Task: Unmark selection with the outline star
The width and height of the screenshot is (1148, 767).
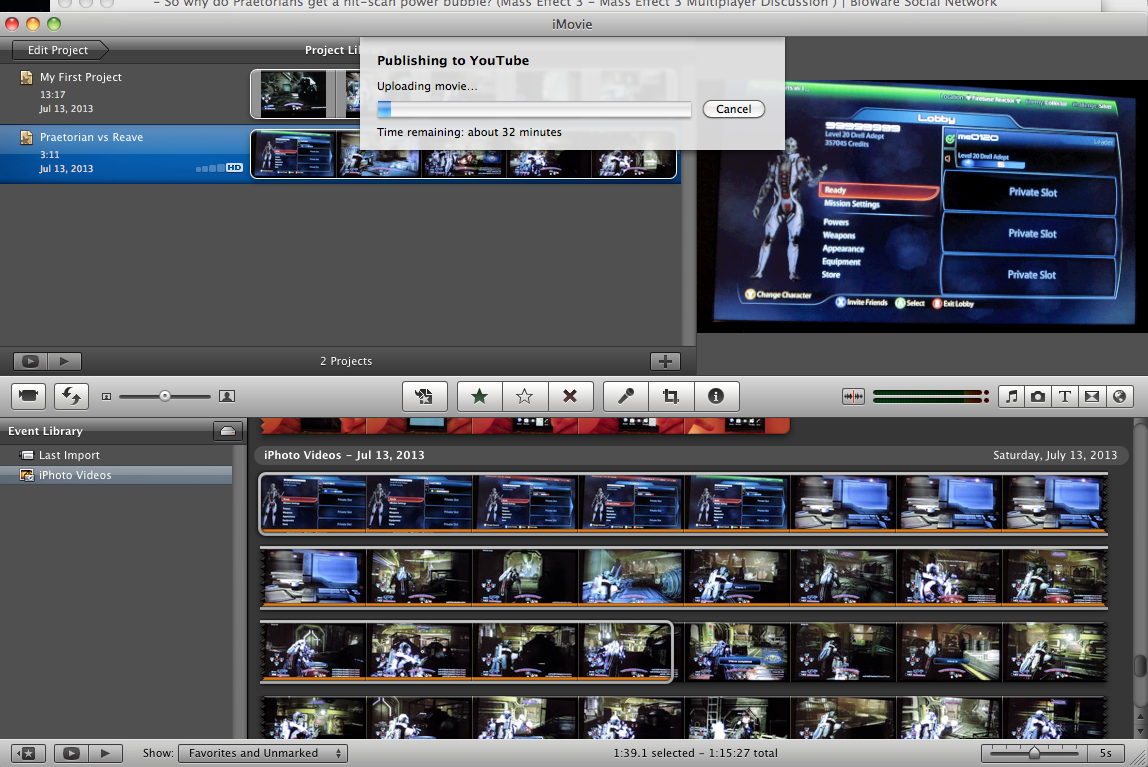Action: (x=524, y=396)
